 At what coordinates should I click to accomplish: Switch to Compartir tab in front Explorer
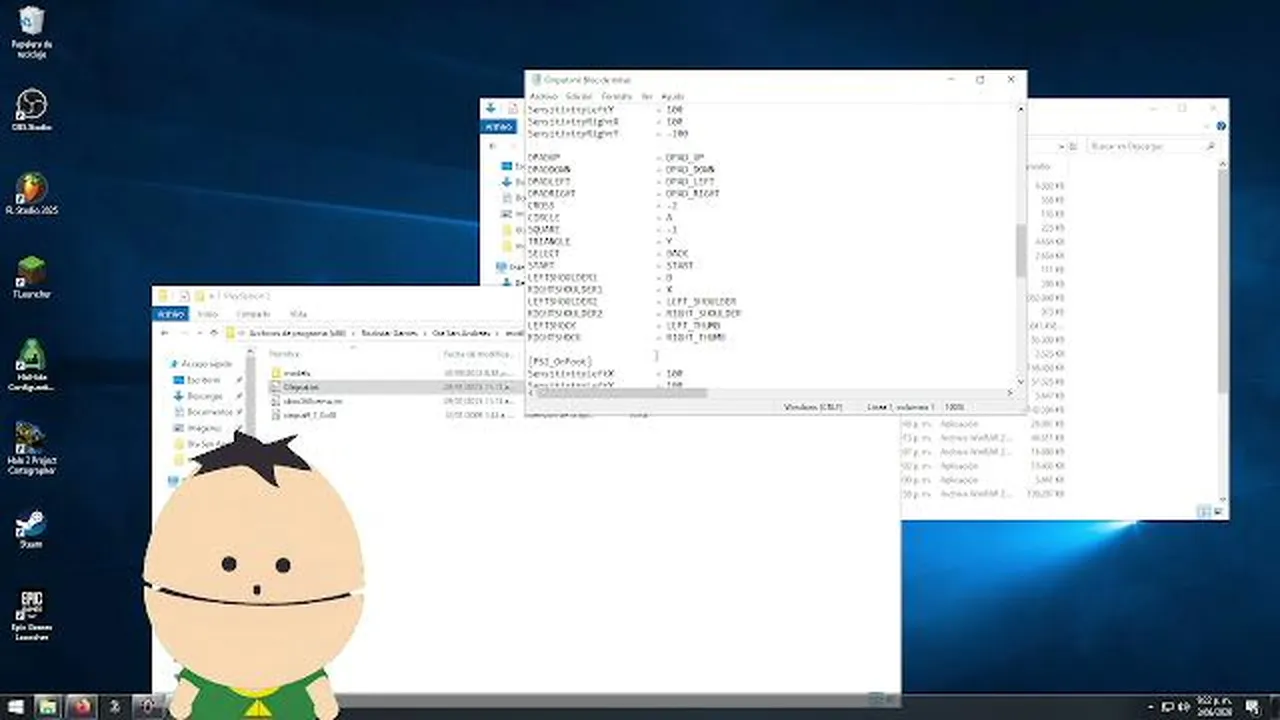click(x=253, y=314)
